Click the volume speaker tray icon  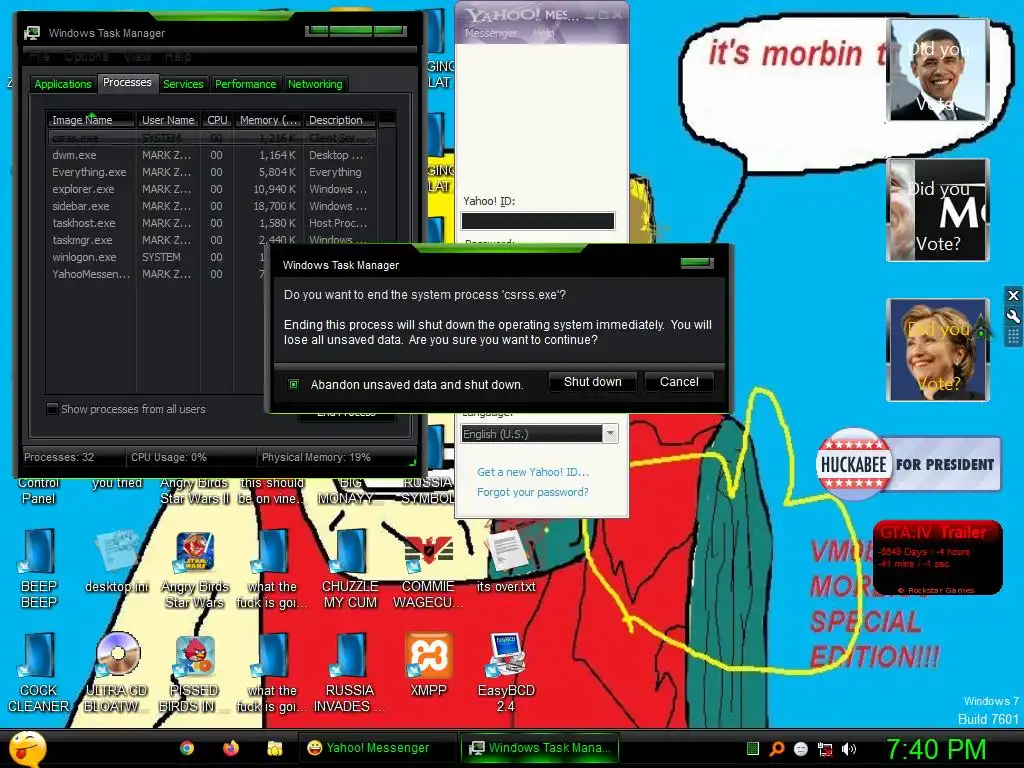(849, 749)
